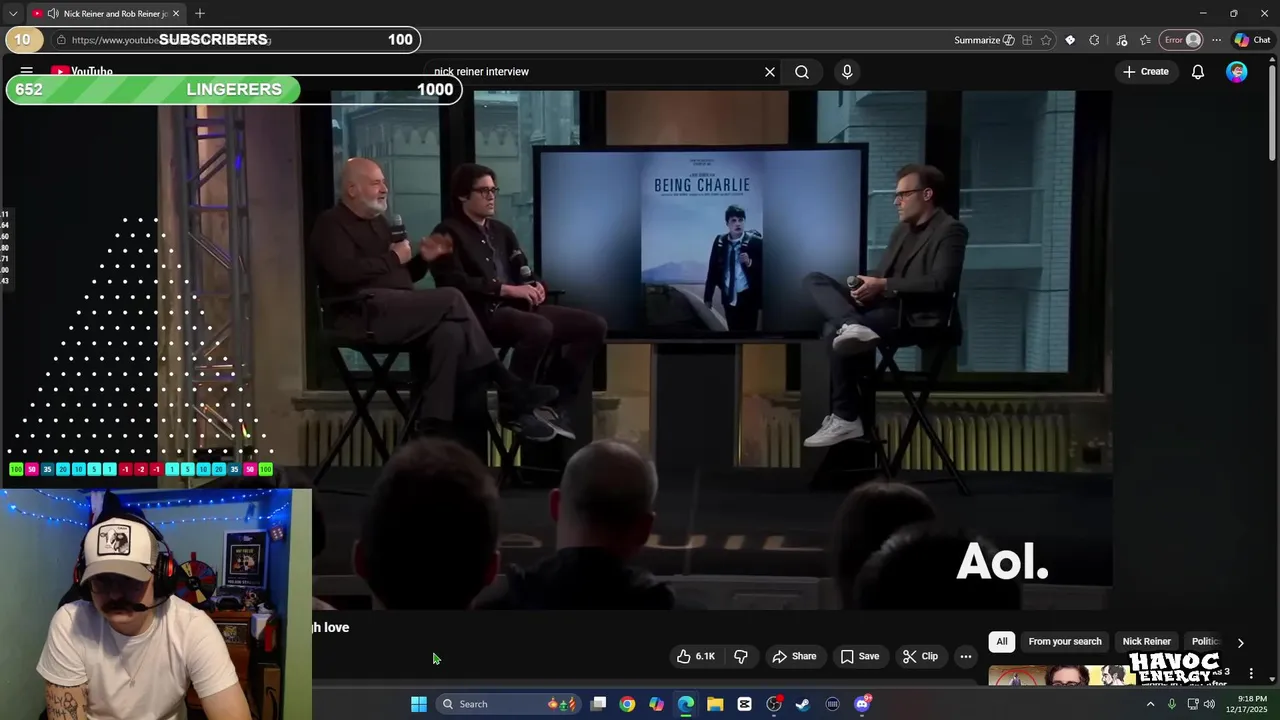
Task: Open the round striped app before Discord
Action: click(832, 704)
